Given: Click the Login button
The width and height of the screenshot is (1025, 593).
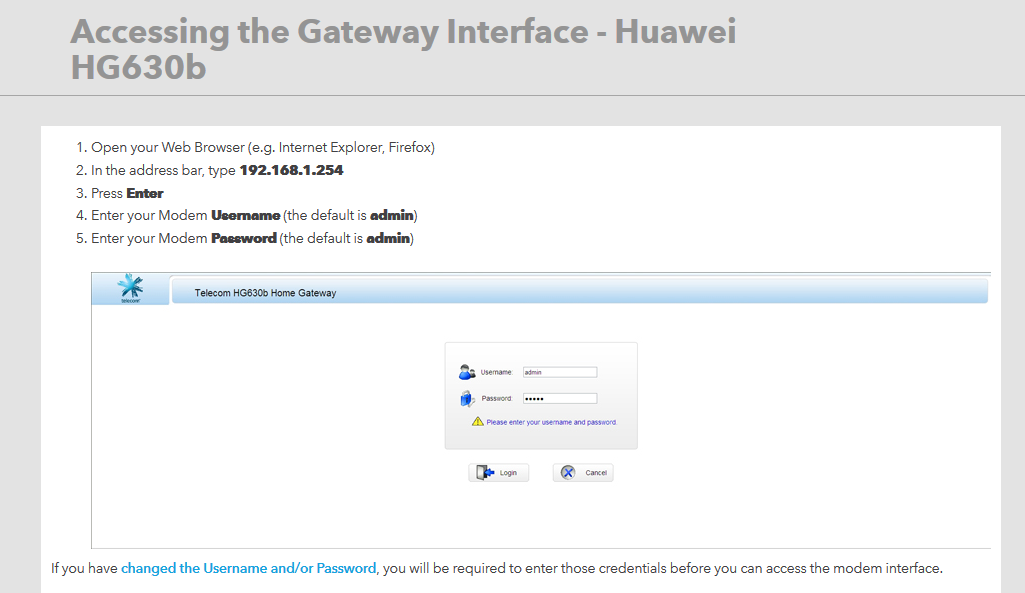Looking at the screenshot, I should [498, 473].
